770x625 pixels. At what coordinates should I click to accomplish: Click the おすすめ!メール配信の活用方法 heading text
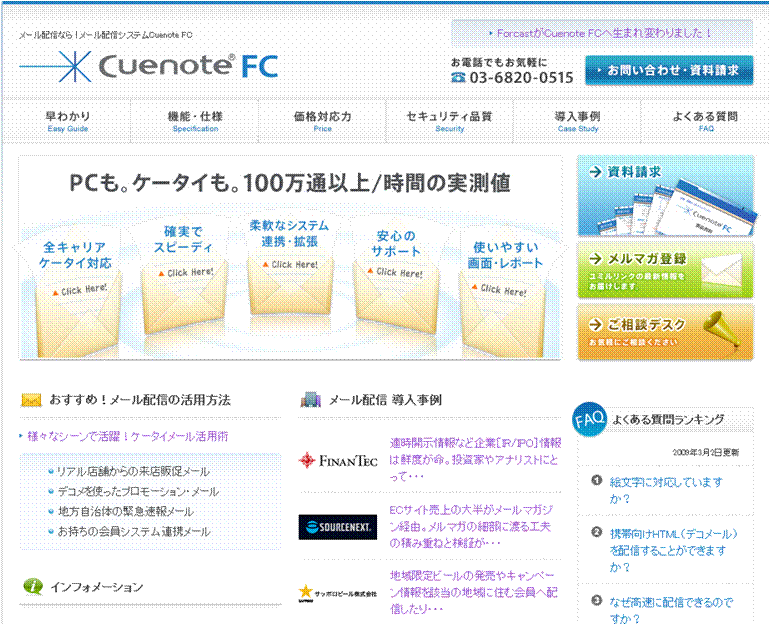click(139, 400)
